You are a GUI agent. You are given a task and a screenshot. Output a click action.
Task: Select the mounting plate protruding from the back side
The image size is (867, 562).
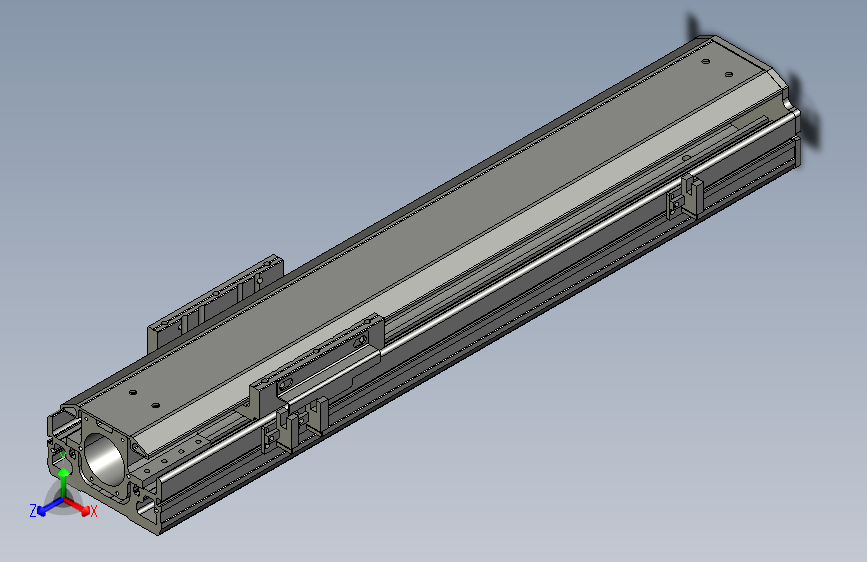216,302
